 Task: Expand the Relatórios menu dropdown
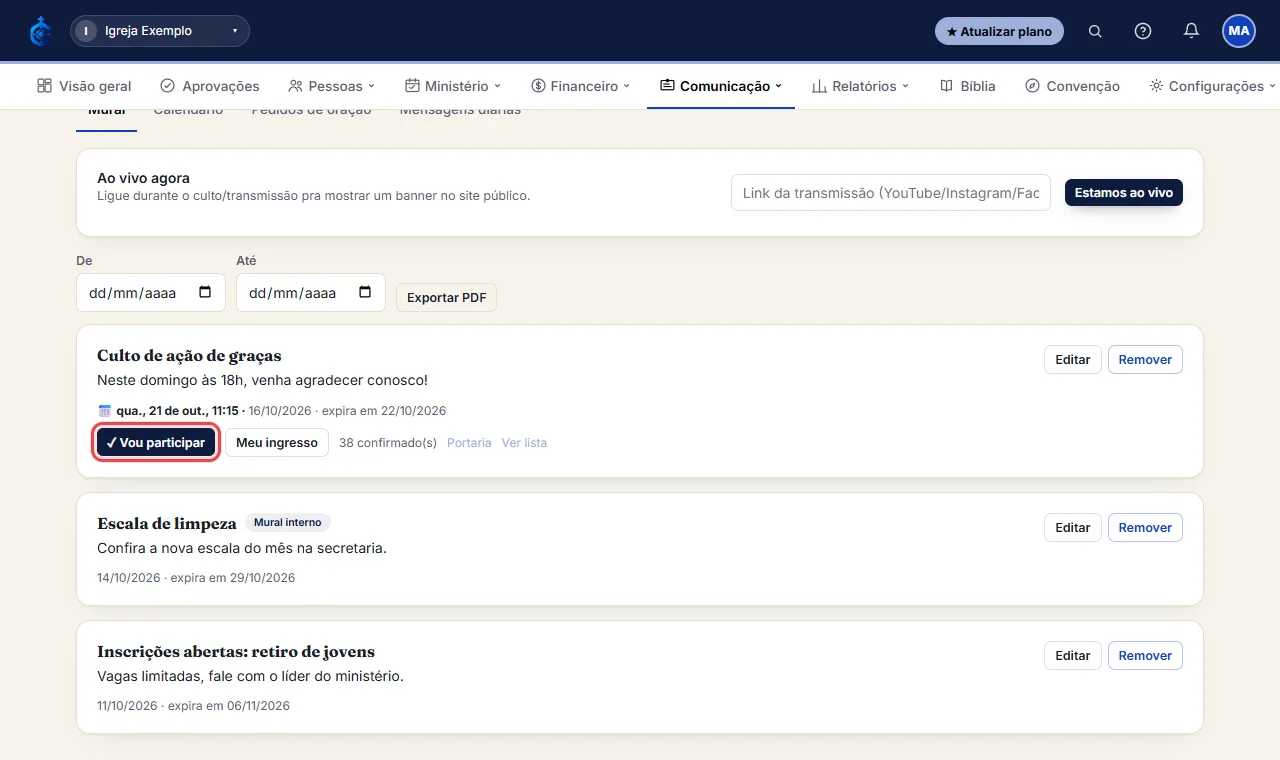[x=860, y=86]
